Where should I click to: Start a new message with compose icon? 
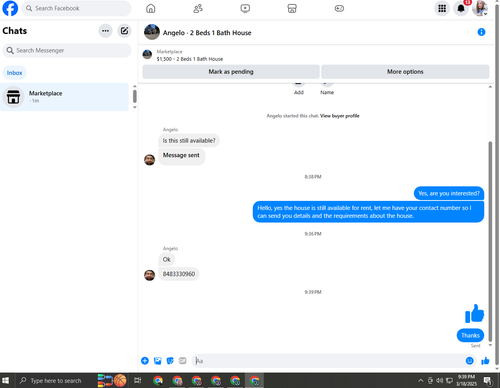(124, 31)
